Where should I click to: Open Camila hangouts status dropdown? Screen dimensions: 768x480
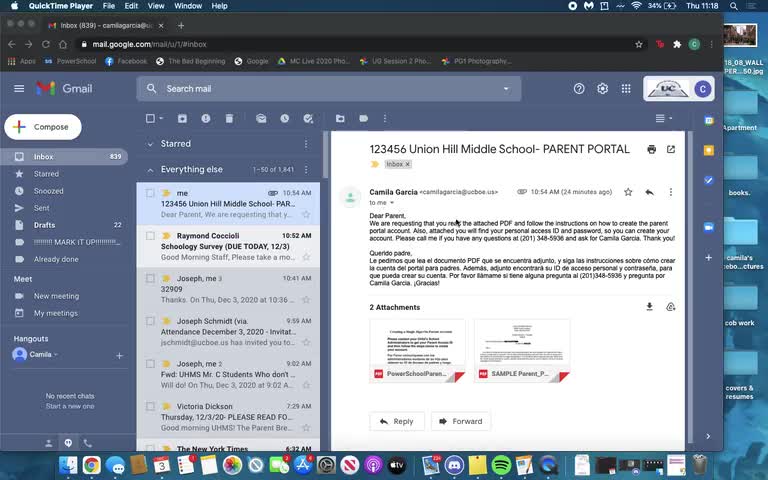(56, 354)
